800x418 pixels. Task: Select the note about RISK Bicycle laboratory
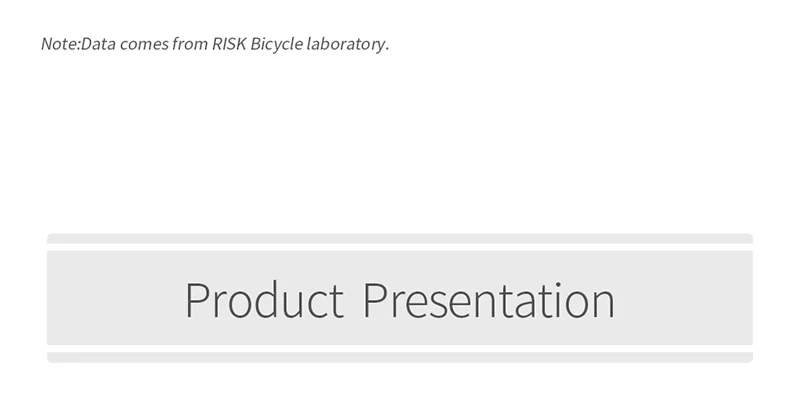[215, 44]
